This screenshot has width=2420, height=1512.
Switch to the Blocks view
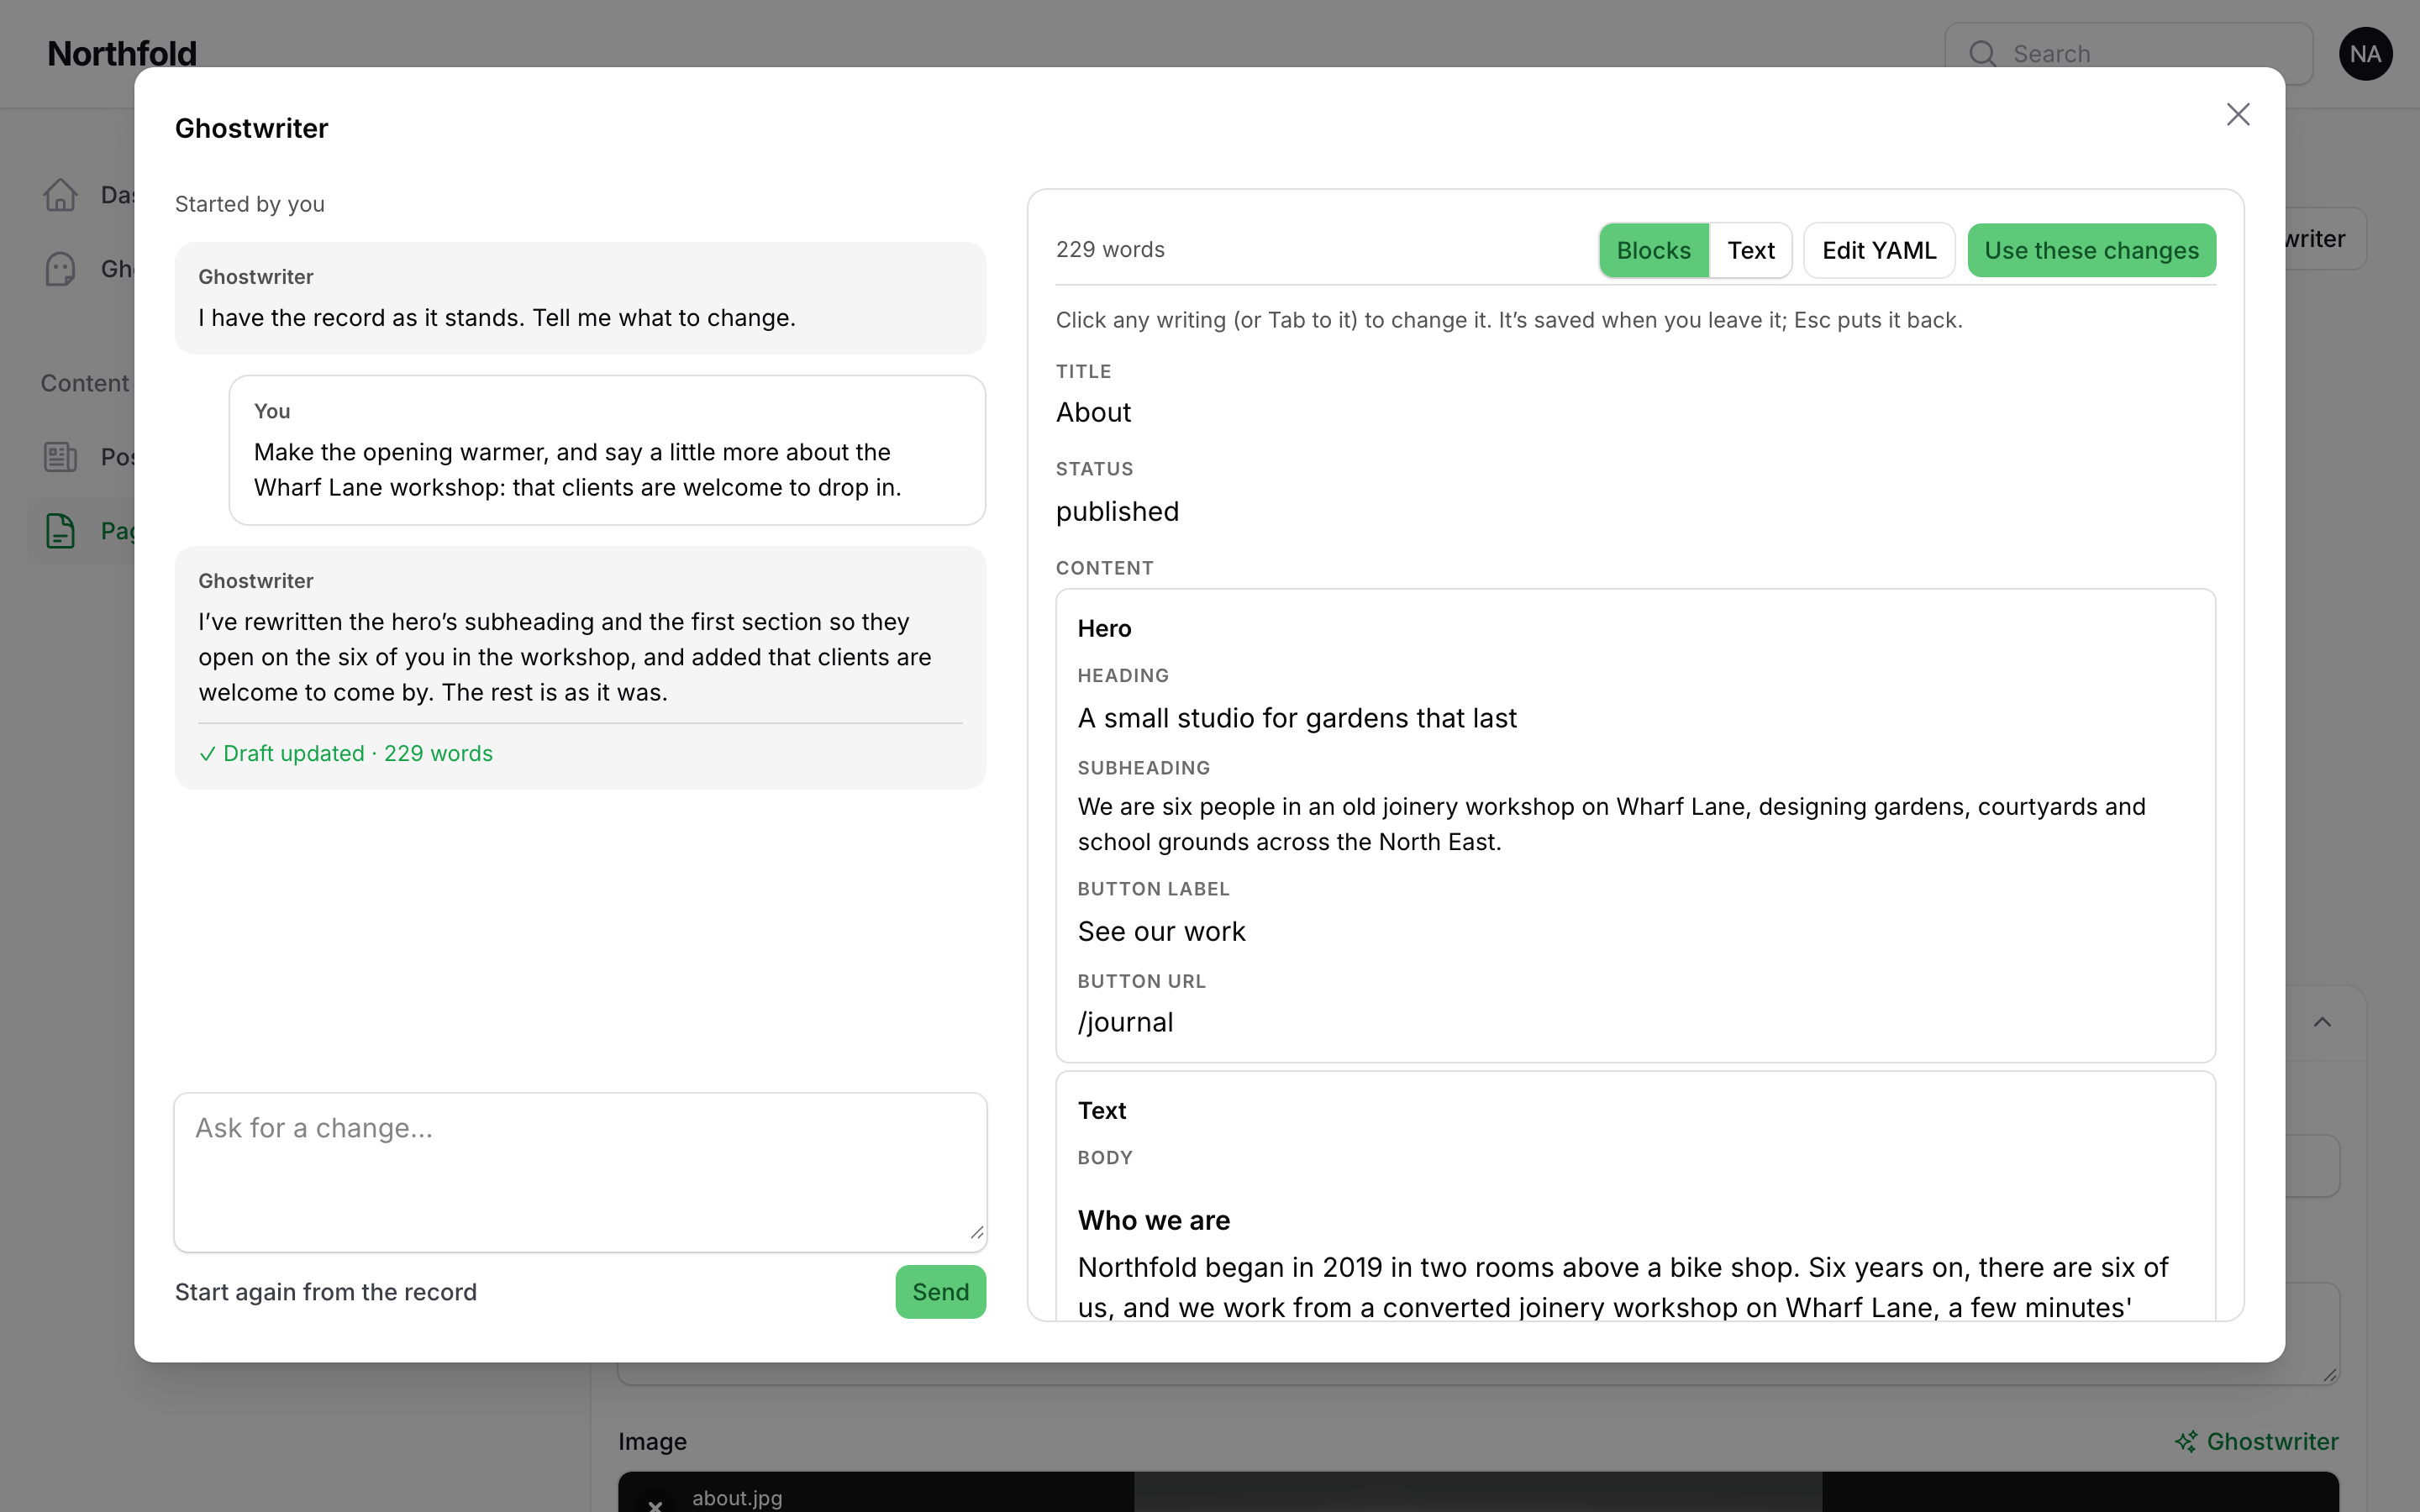tap(1653, 250)
